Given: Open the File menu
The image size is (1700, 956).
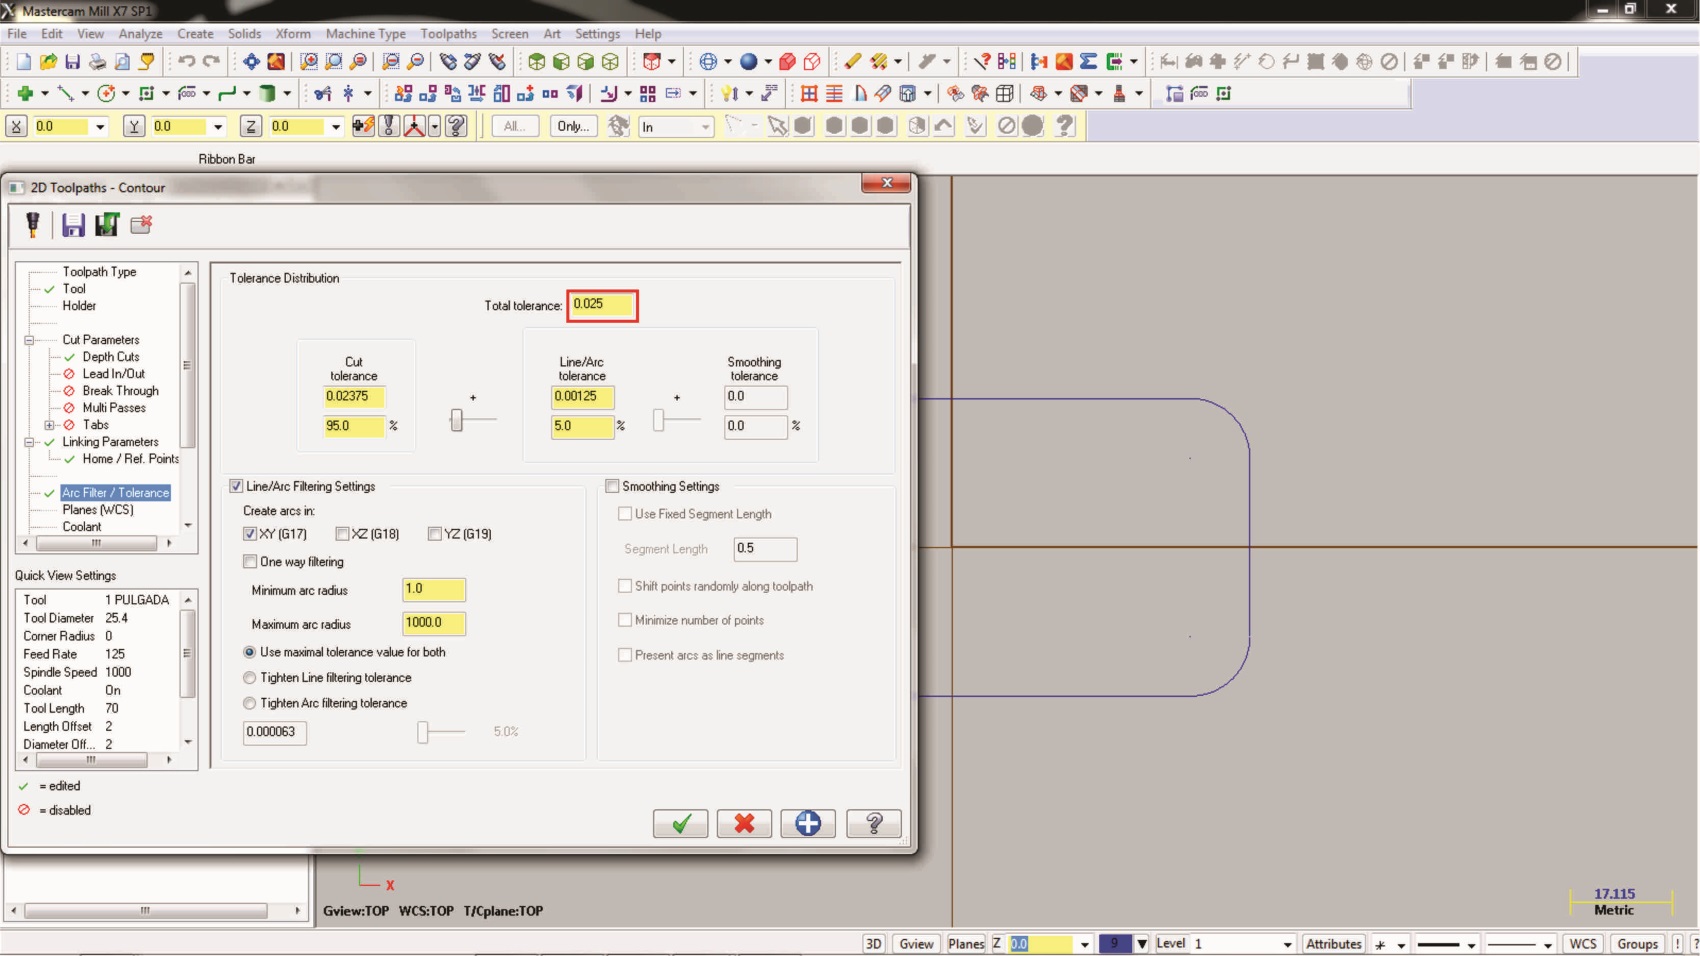Looking at the screenshot, I should [17, 34].
